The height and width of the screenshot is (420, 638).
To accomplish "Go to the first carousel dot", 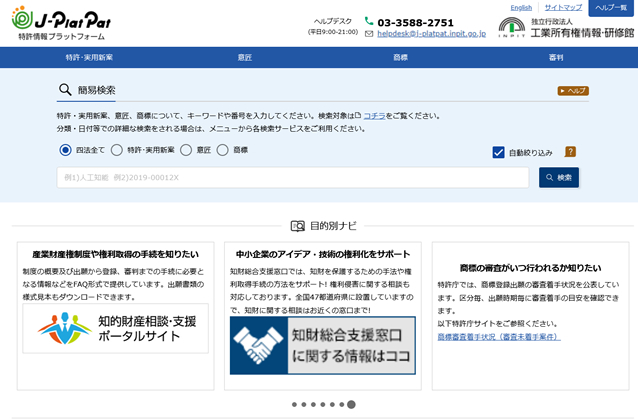I will click(x=294, y=405).
